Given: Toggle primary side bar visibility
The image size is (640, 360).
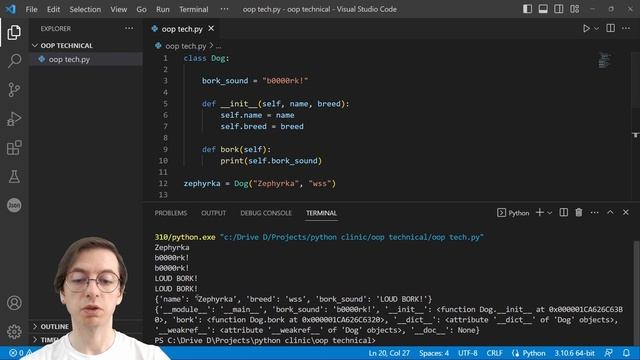Looking at the screenshot, I should point(527,9).
